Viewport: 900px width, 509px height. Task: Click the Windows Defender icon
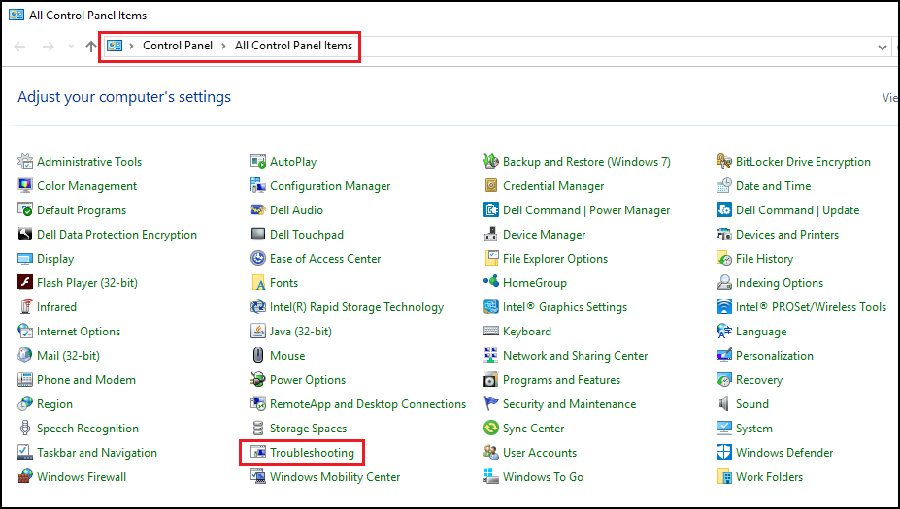pyautogui.click(x=725, y=453)
